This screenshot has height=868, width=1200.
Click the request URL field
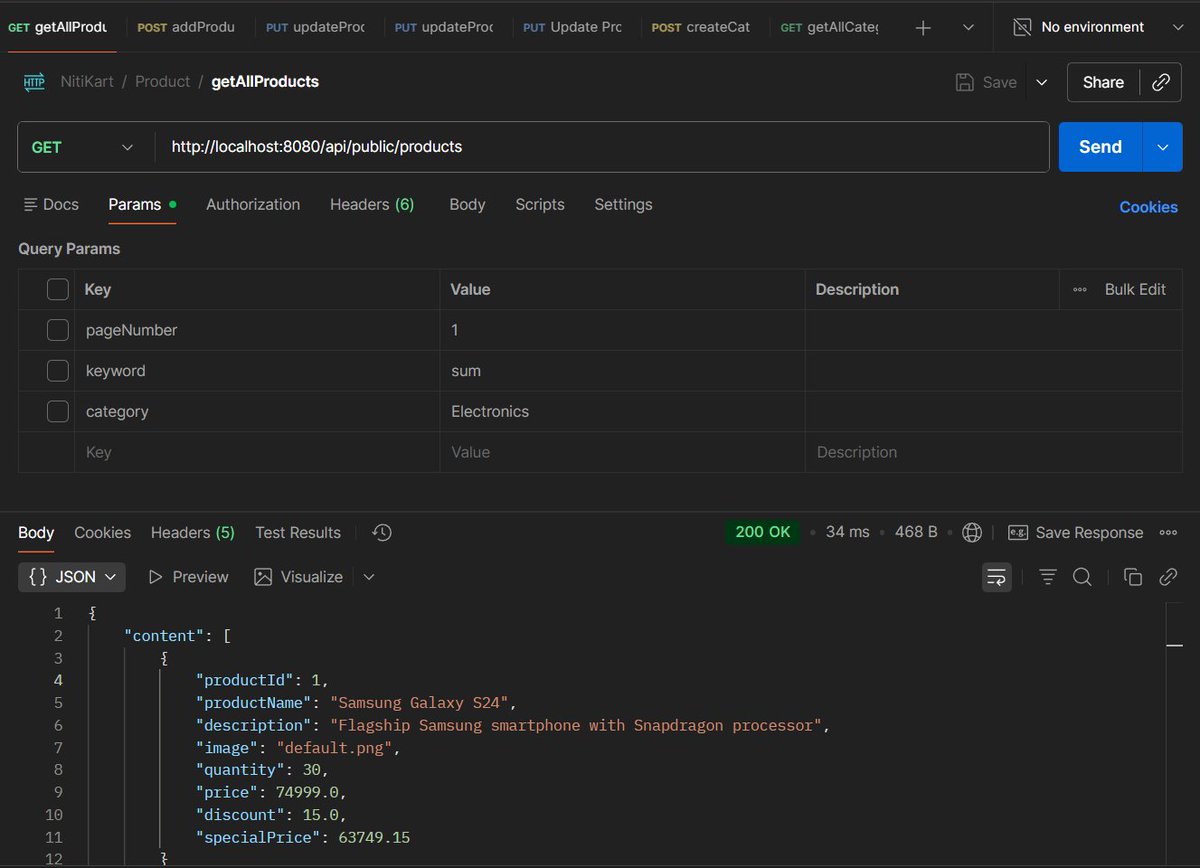pos(602,147)
